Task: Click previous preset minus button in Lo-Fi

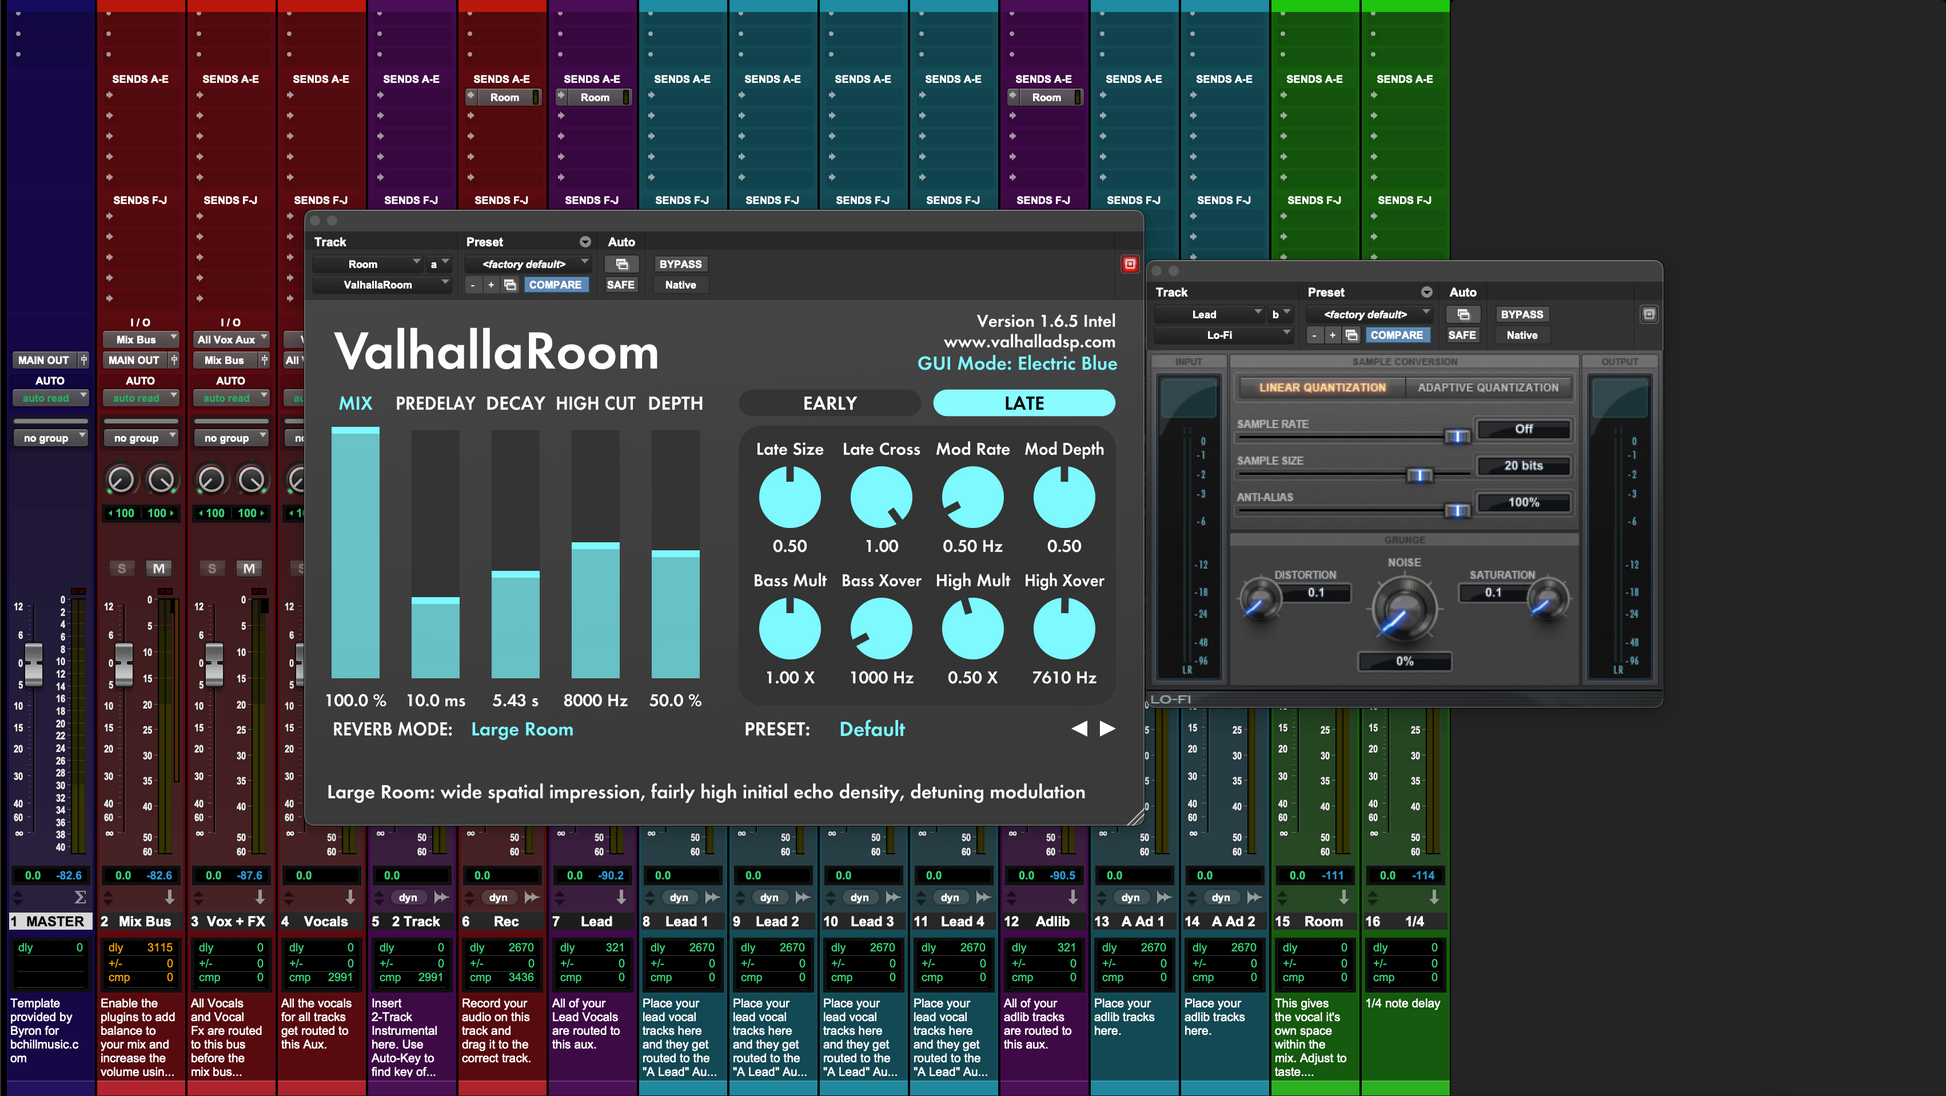Action: tap(1315, 335)
